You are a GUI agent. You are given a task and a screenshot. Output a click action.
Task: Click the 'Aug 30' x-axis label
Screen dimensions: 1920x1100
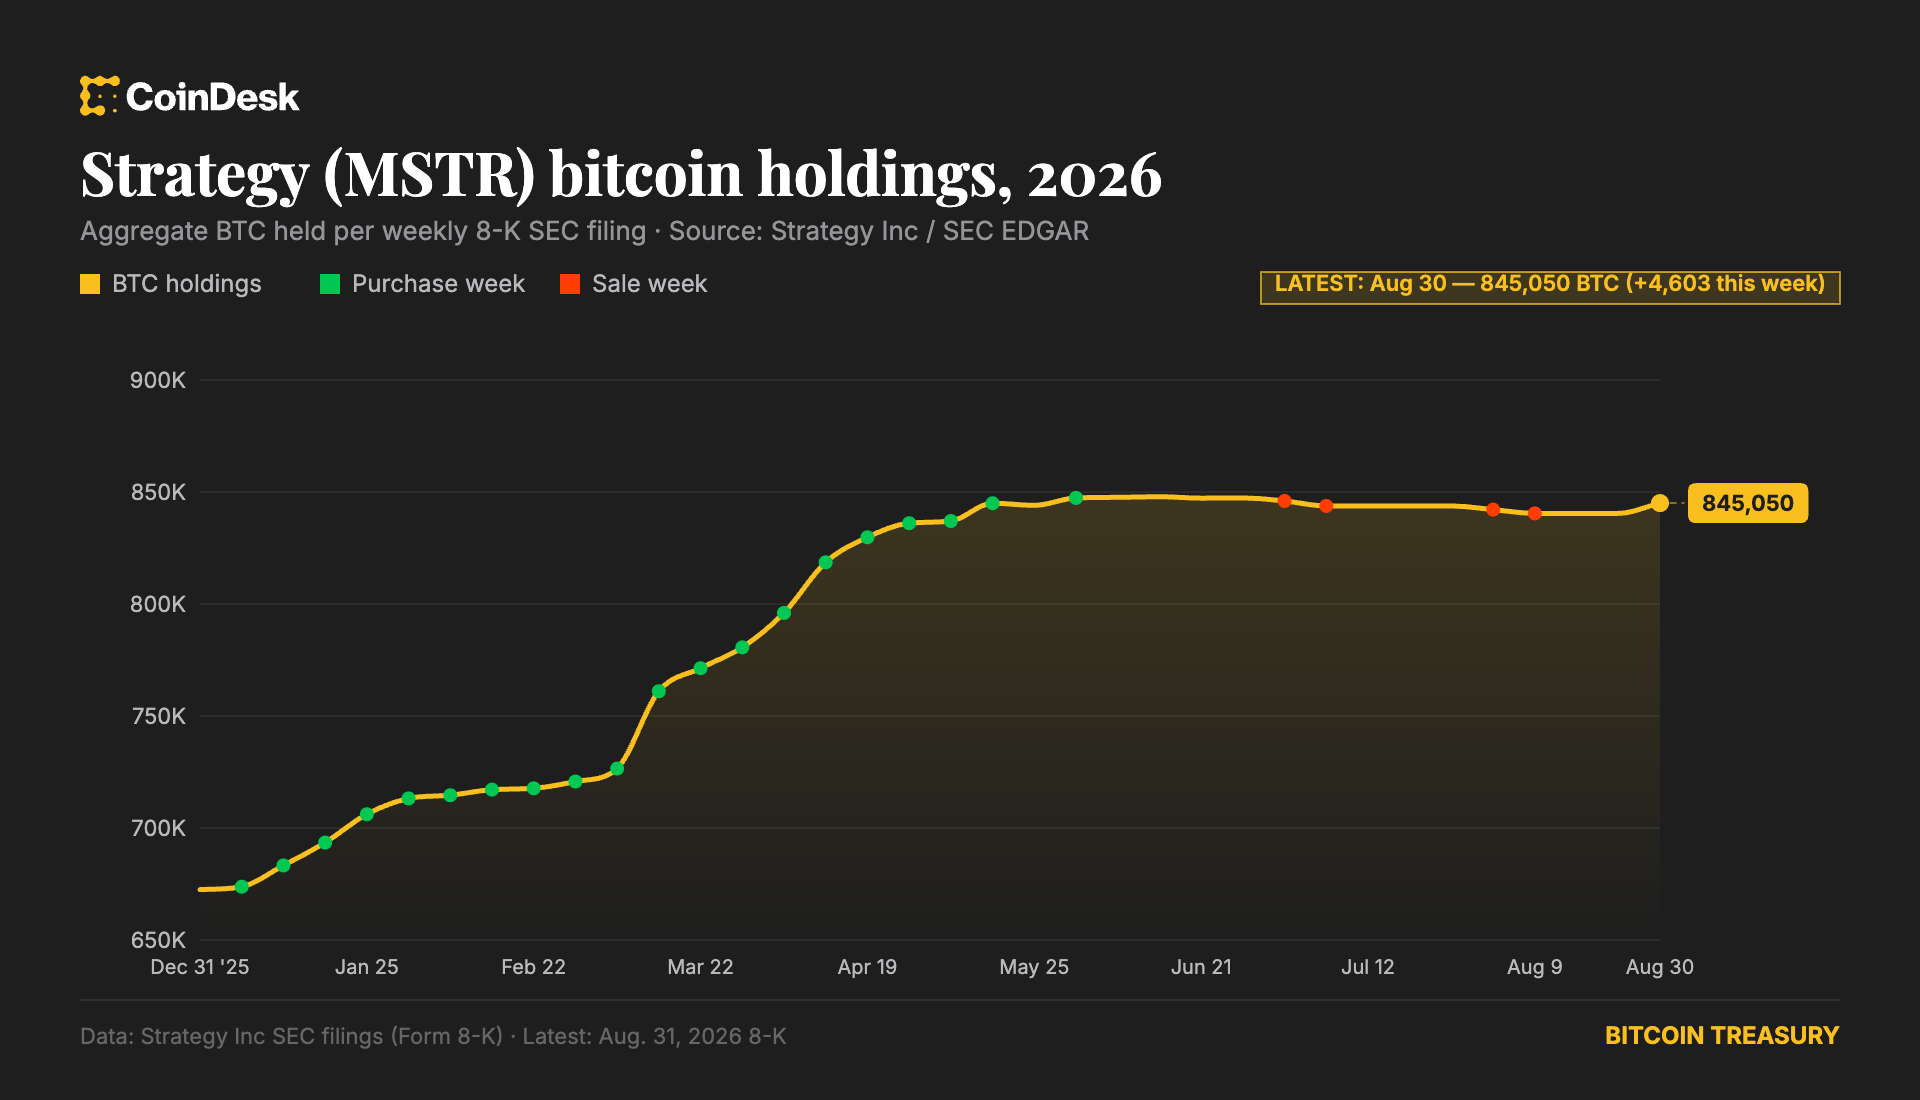click(x=1660, y=967)
